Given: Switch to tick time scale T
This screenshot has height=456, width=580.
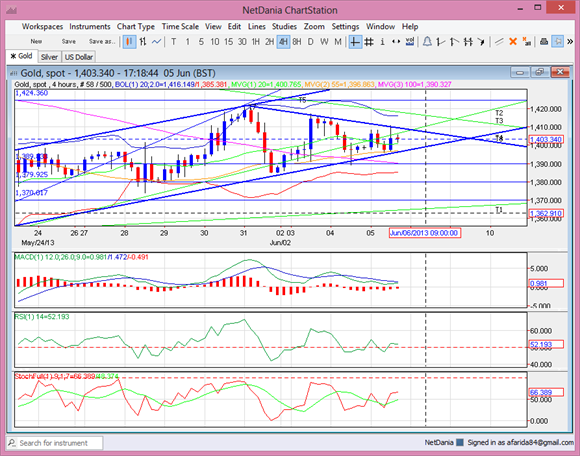Looking at the screenshot, I should click(173, 42).
